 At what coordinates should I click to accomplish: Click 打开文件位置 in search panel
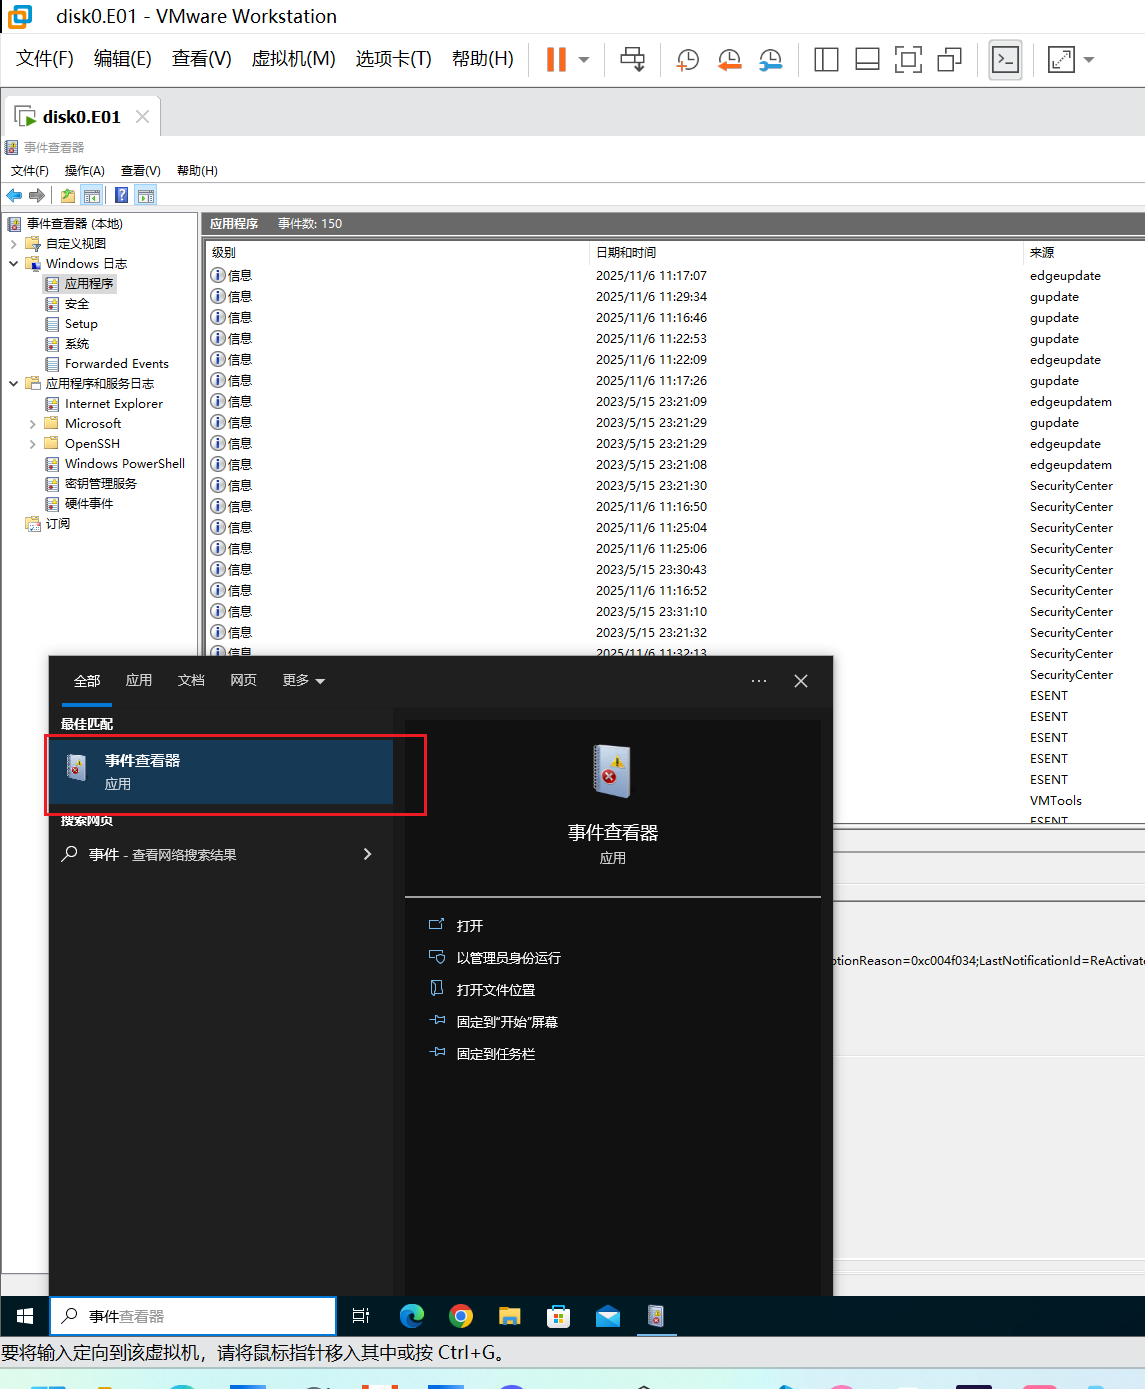pos(495,990)
